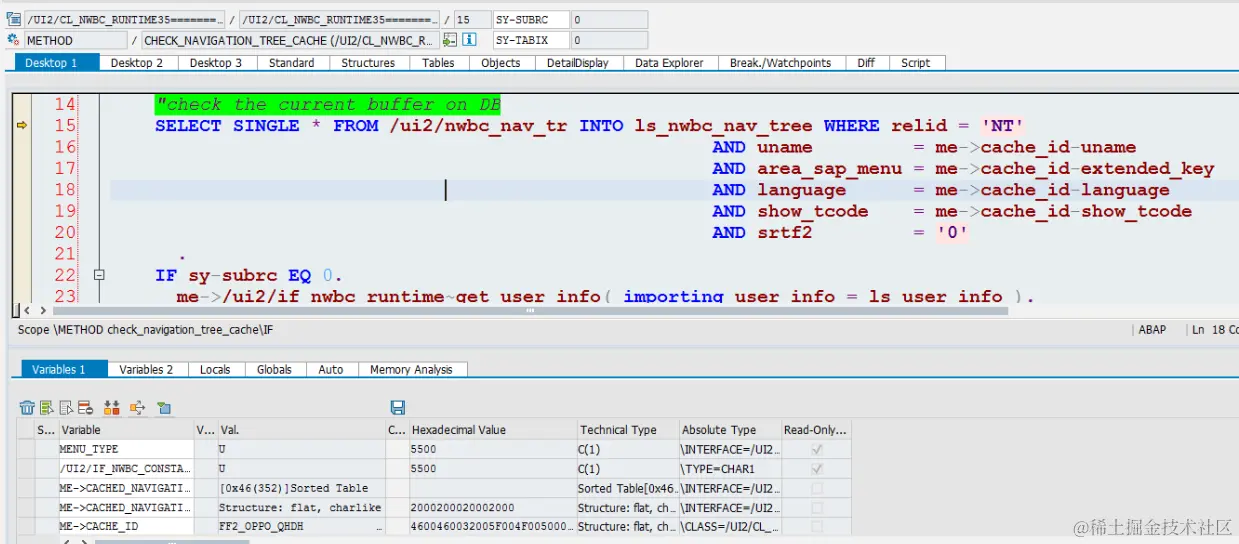The height and width of the screenshot is (544, 1239).
Task: Open the Script tab
Action: tap(916, 62)
